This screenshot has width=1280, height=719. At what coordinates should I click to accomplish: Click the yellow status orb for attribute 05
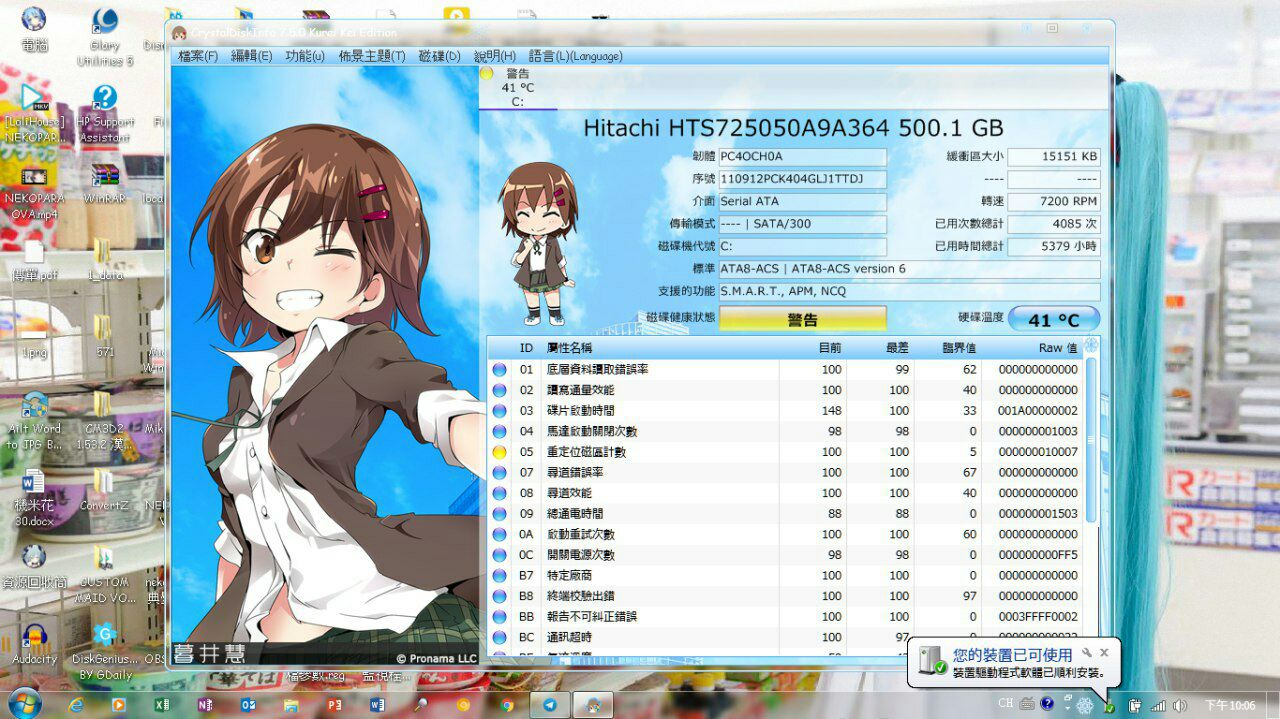499,452
